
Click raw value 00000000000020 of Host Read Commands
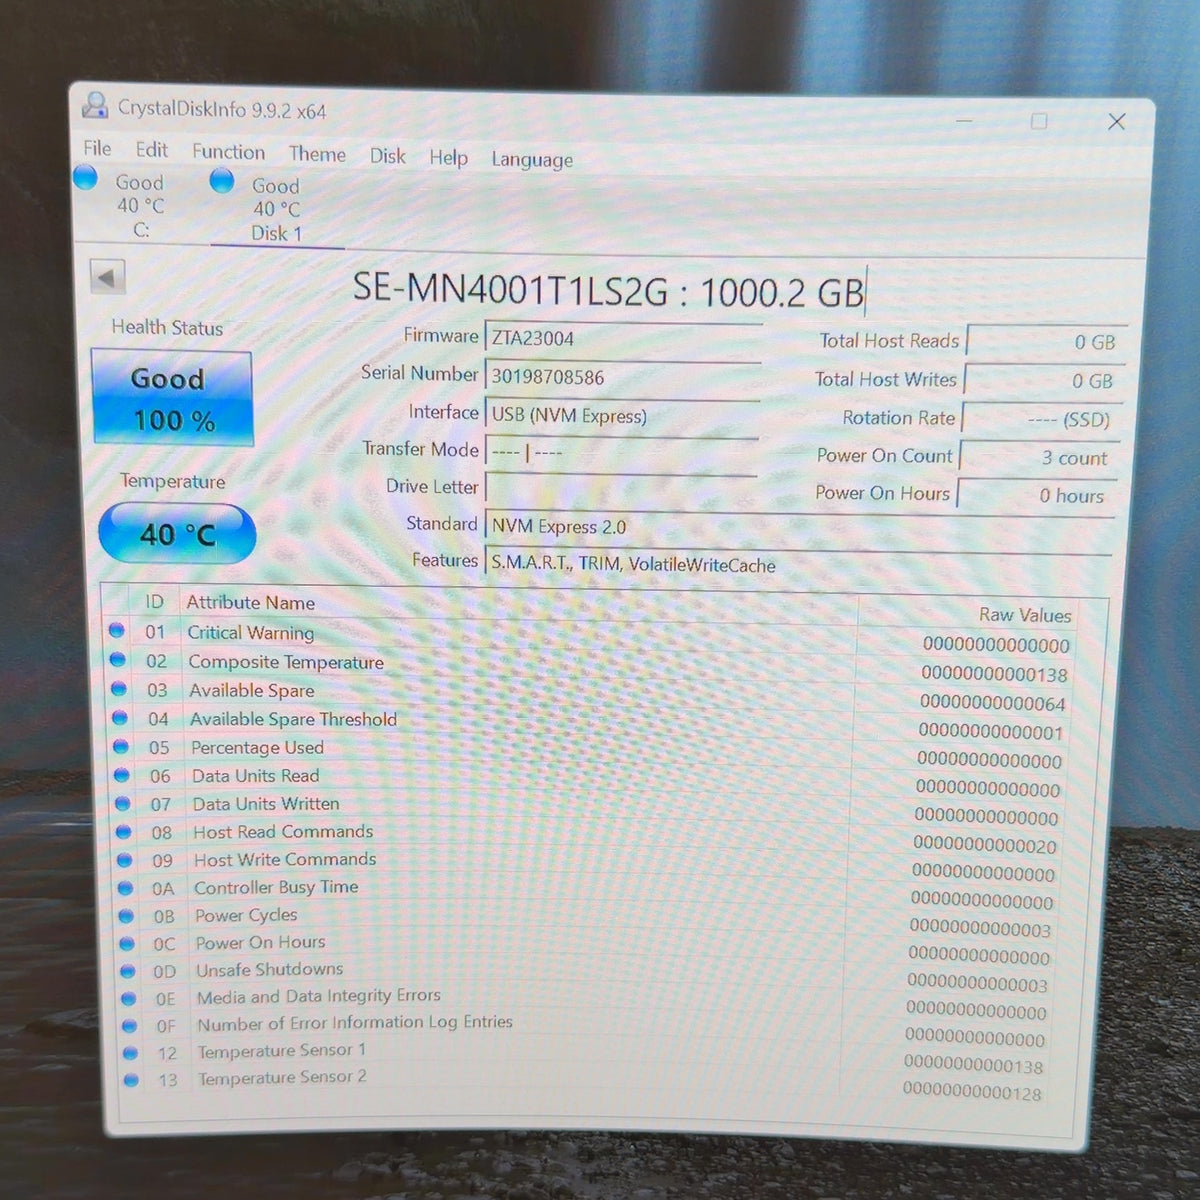pyautogui.click(x=984, y=845)
